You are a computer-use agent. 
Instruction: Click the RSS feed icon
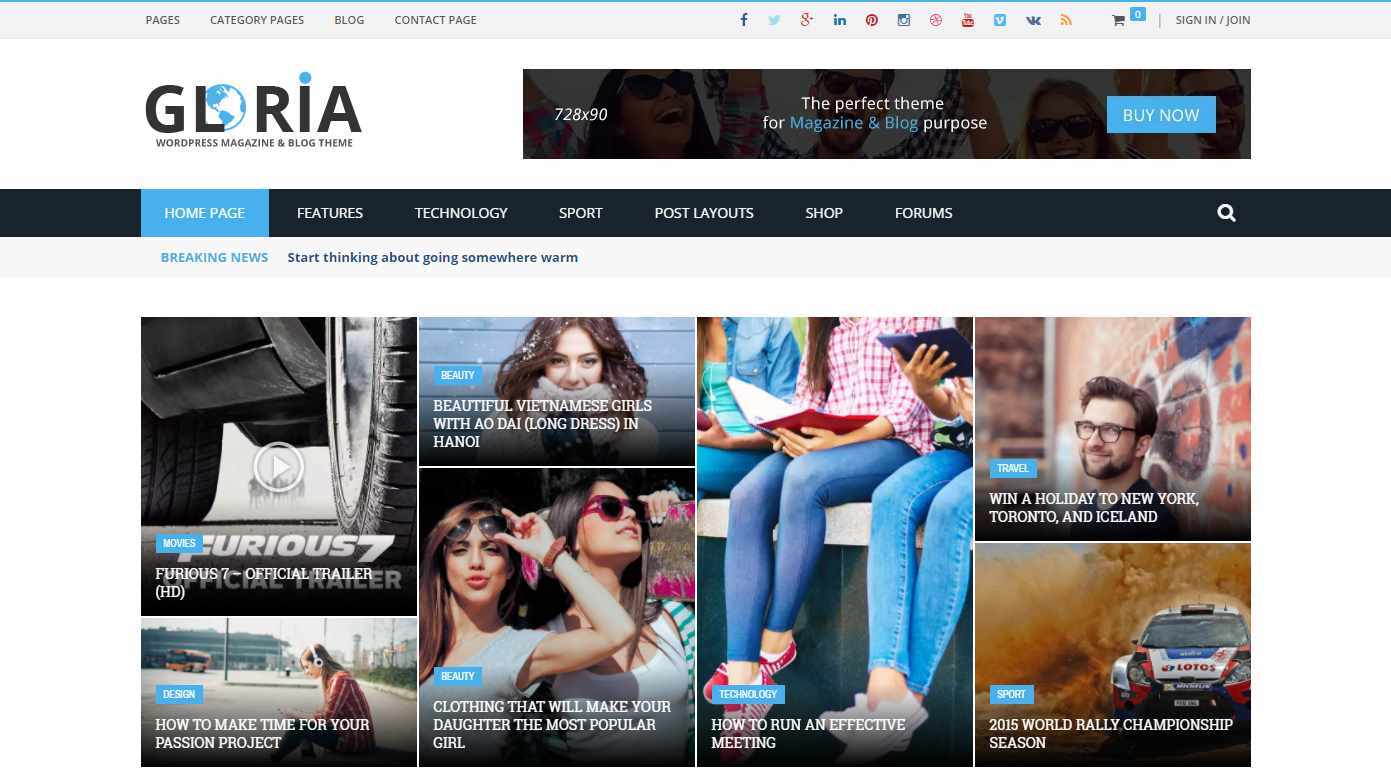[x=1066, y=19]
